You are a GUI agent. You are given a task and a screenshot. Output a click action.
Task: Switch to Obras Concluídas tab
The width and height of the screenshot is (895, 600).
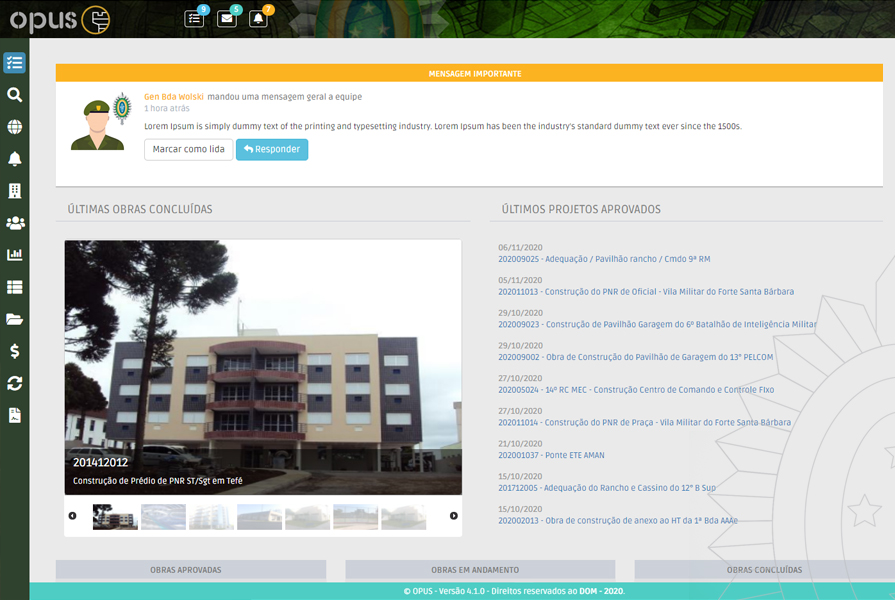(764, 570)
